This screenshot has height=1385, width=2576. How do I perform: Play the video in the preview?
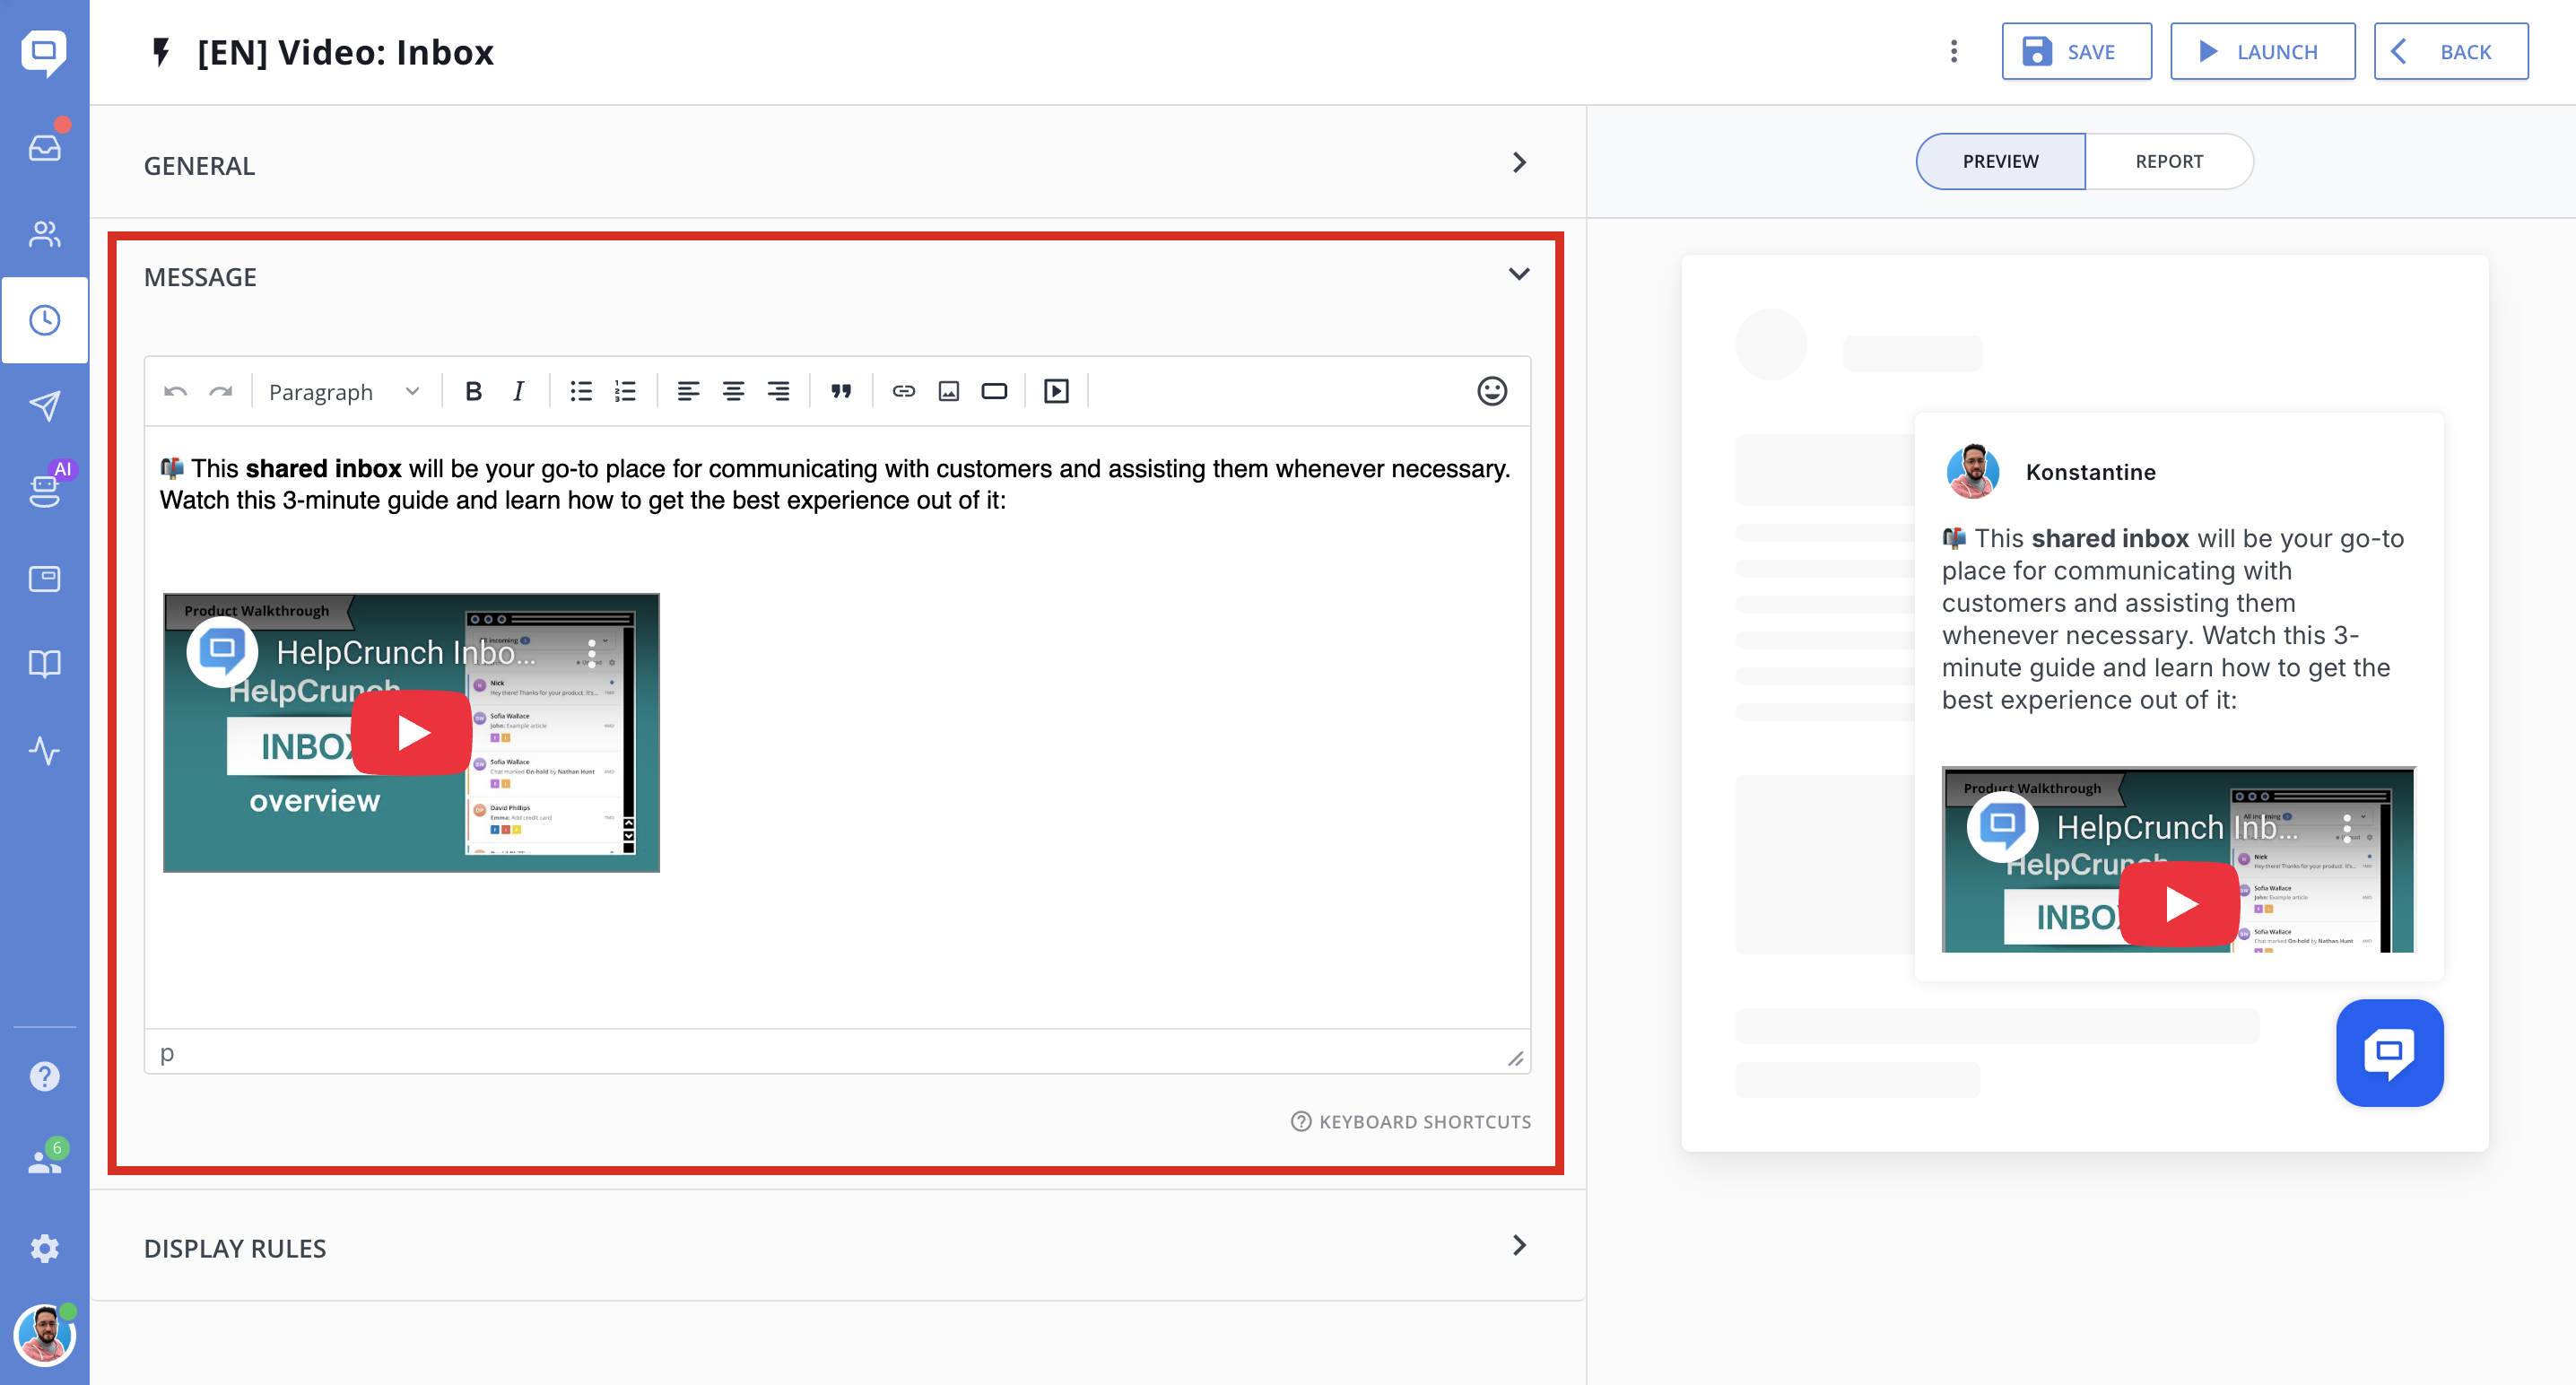(x=2178, y=904)
